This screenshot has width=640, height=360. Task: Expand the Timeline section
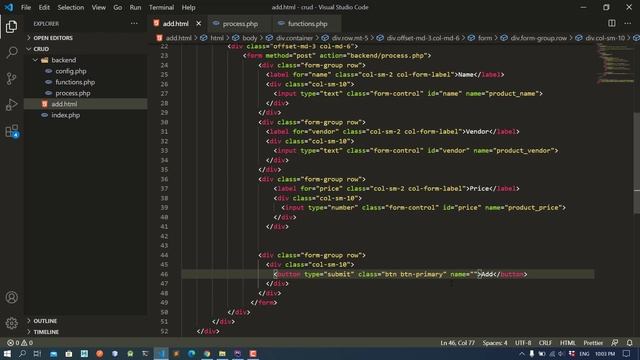(46, 332)
